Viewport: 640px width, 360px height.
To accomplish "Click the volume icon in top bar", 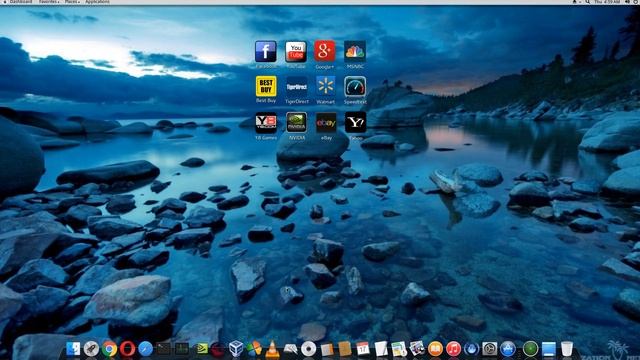I will pyautogui.click(x=627, y=2).
